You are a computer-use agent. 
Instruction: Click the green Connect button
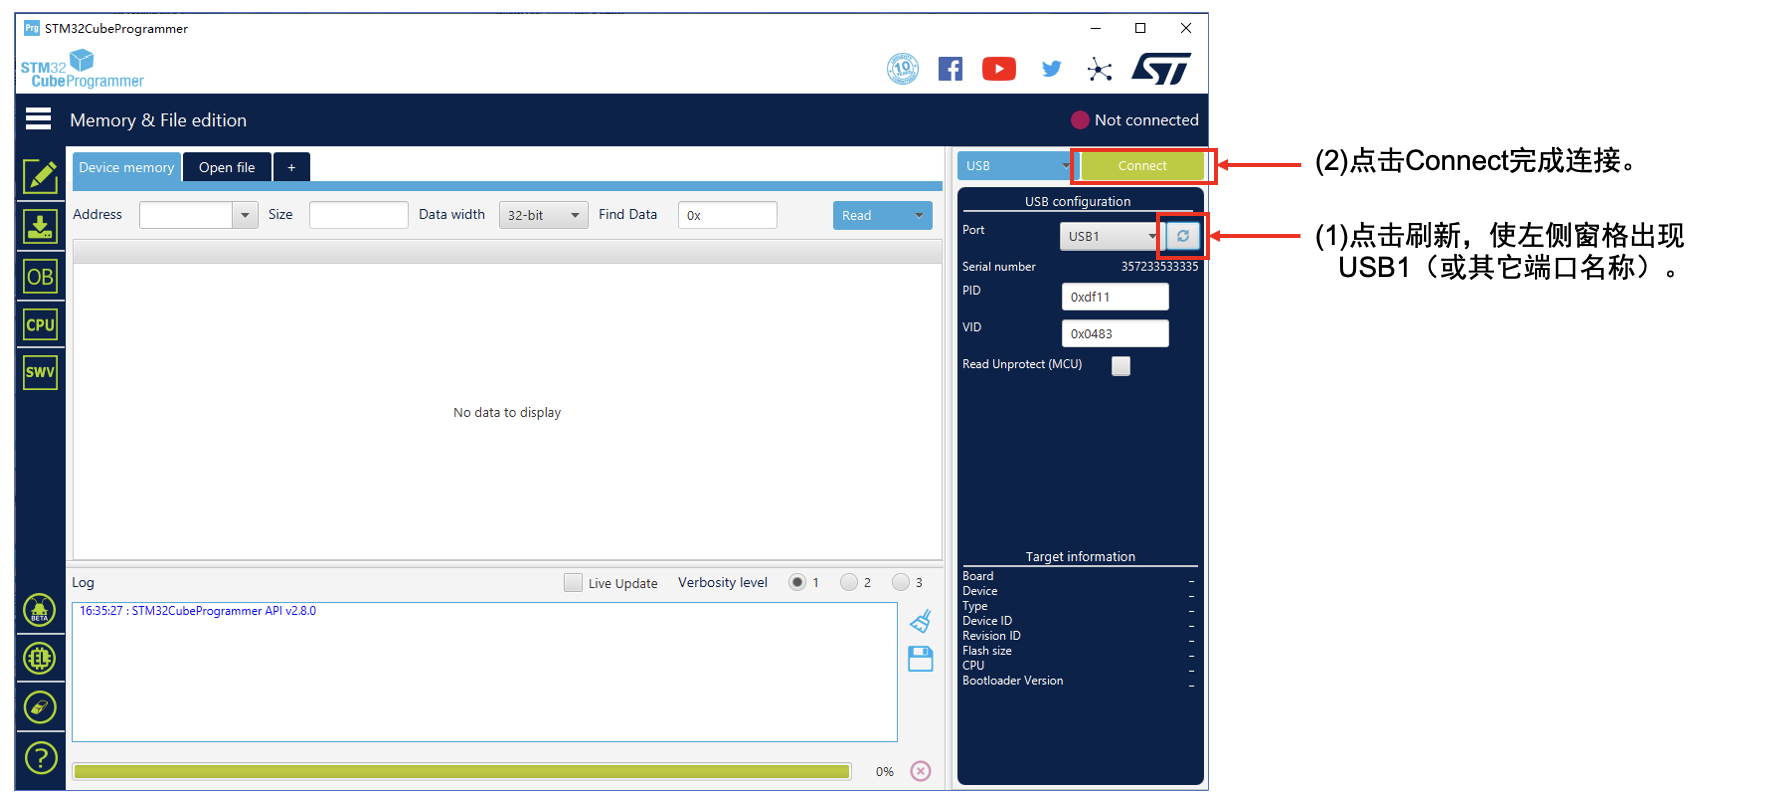tap(1142, 166)
